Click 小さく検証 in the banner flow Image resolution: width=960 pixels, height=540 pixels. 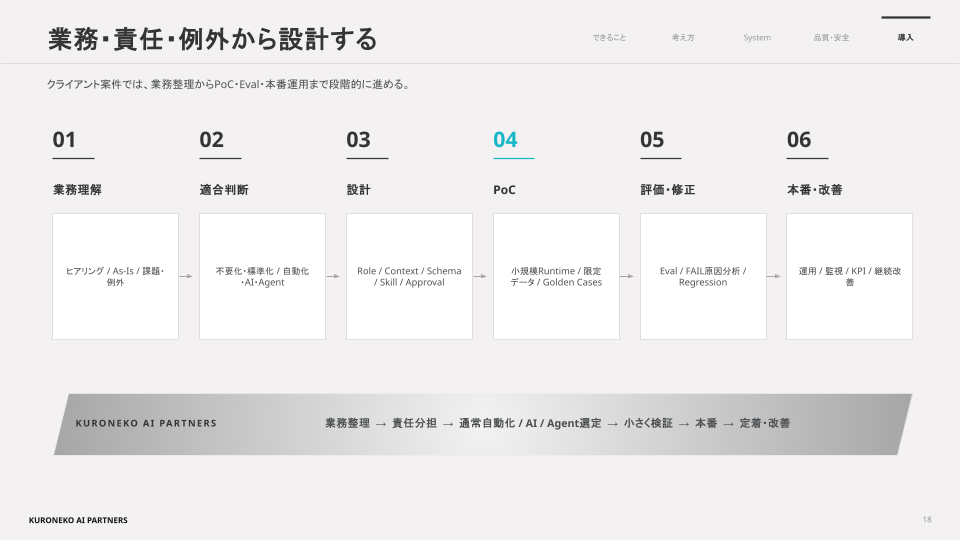point(648,423)
